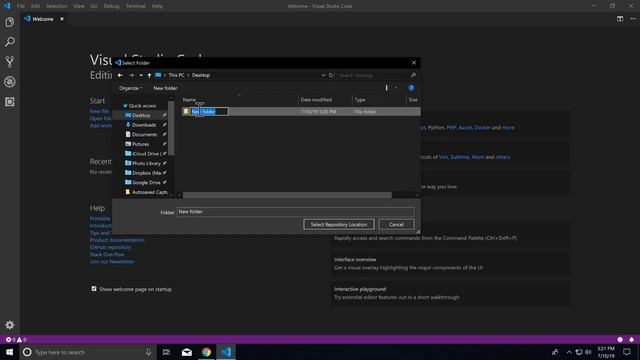Open the Manage gear settings icon
The width and height of the screenshot is (640, 360).
coord(10,325)
